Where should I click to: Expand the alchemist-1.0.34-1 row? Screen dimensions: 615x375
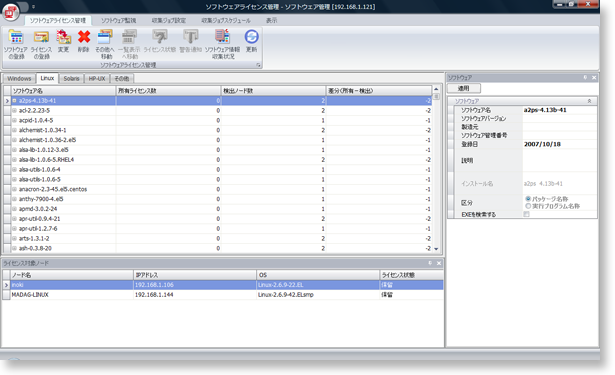coord(14,130)
